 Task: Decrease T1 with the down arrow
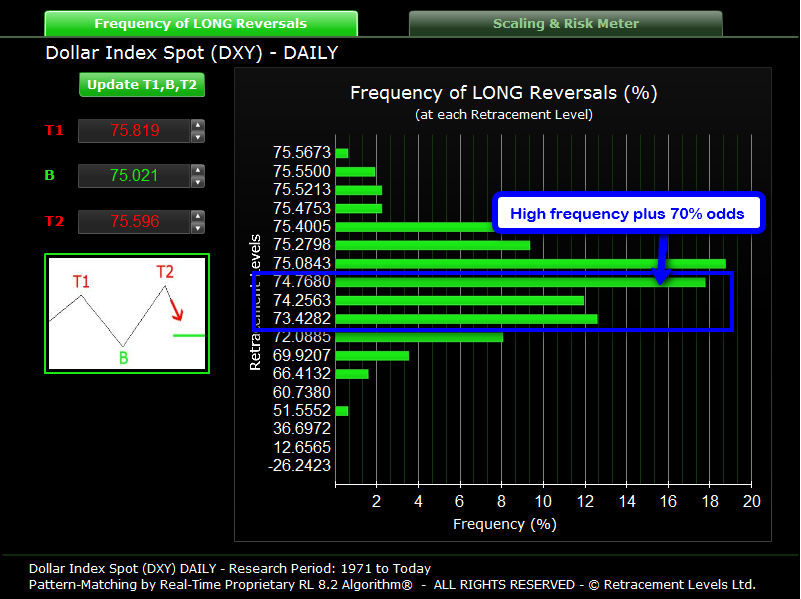pos(198,137)
